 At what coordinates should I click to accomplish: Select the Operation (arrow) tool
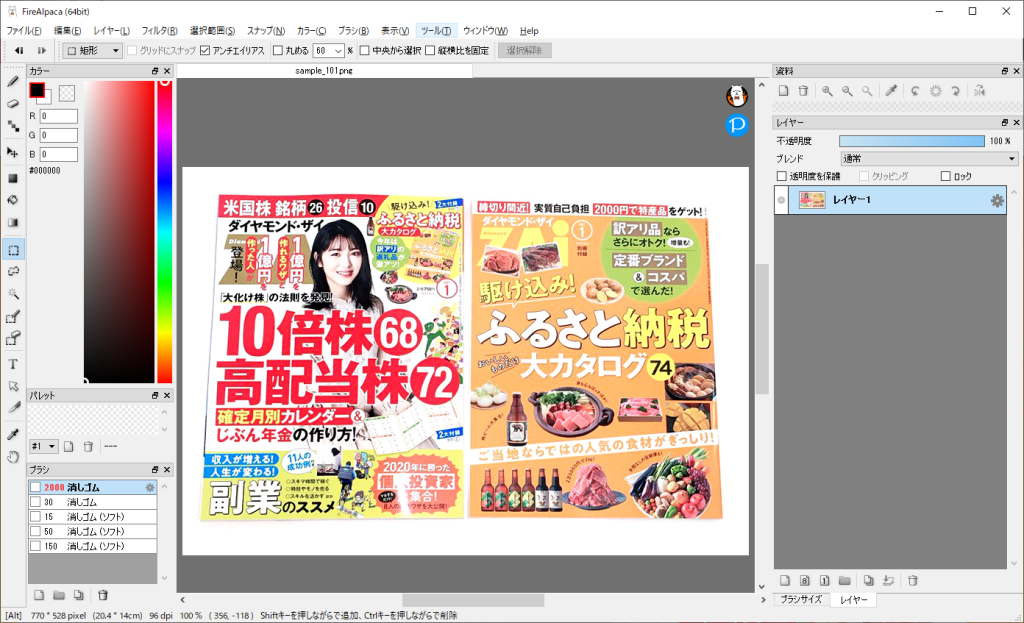(x=13, y=386)
